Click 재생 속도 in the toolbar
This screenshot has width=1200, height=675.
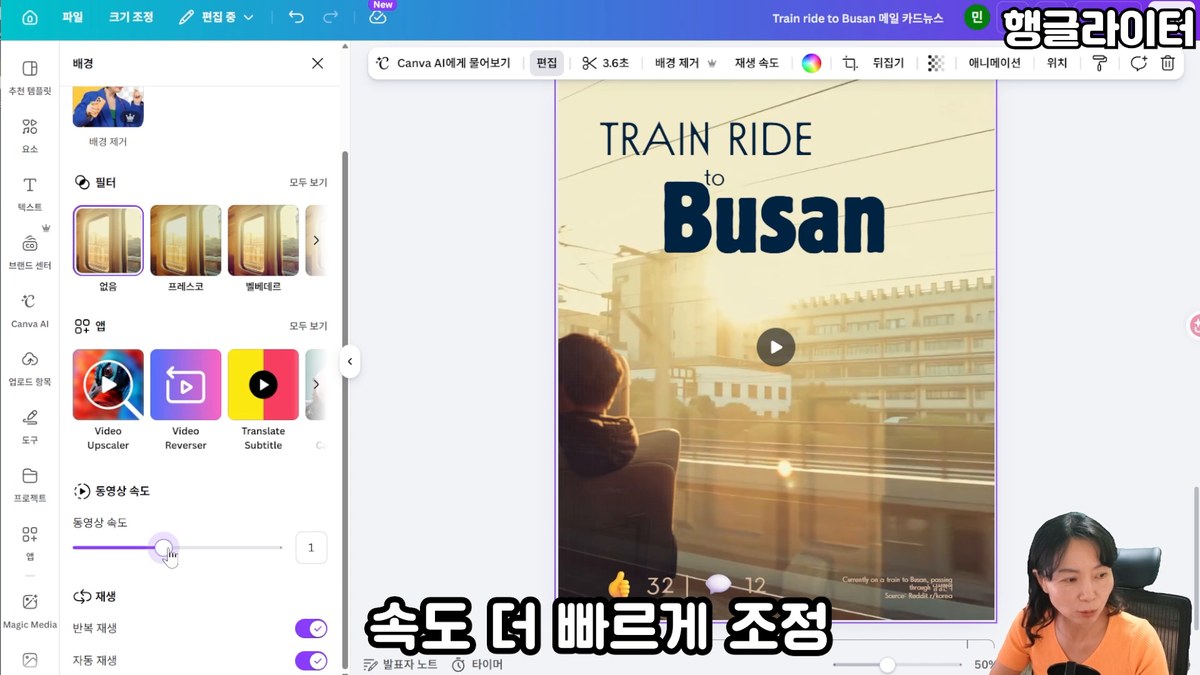[x=756, y=63]
